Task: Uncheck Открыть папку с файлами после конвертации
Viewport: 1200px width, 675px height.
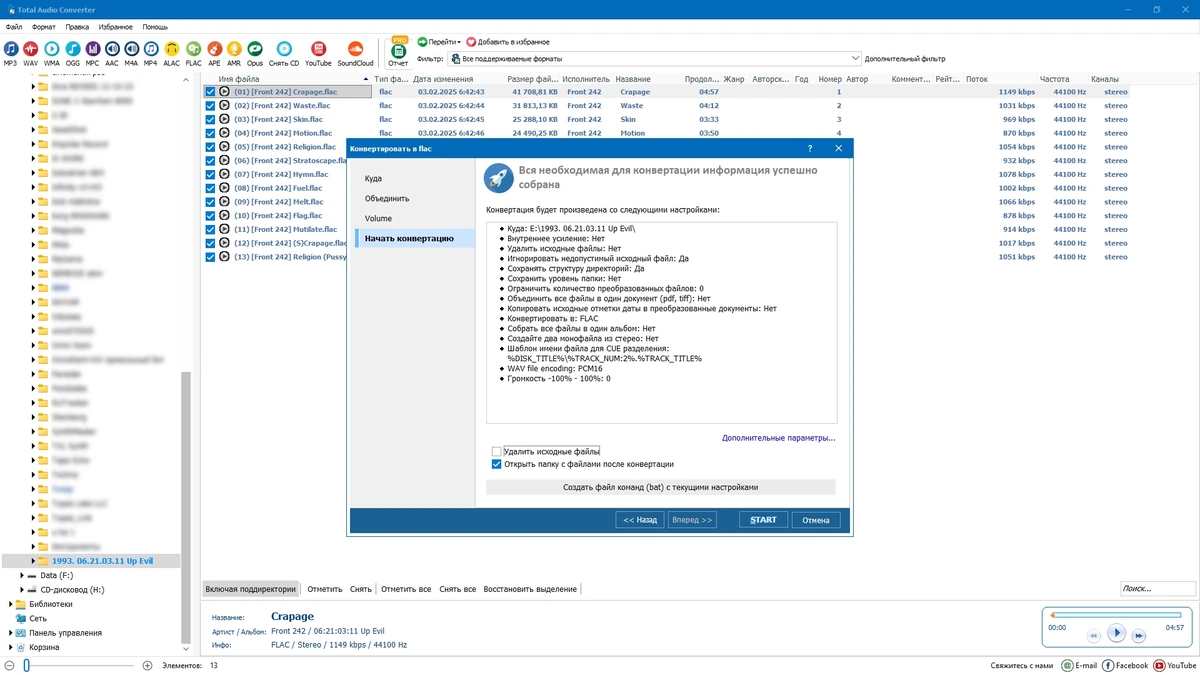Action: (x=497, y=464)
